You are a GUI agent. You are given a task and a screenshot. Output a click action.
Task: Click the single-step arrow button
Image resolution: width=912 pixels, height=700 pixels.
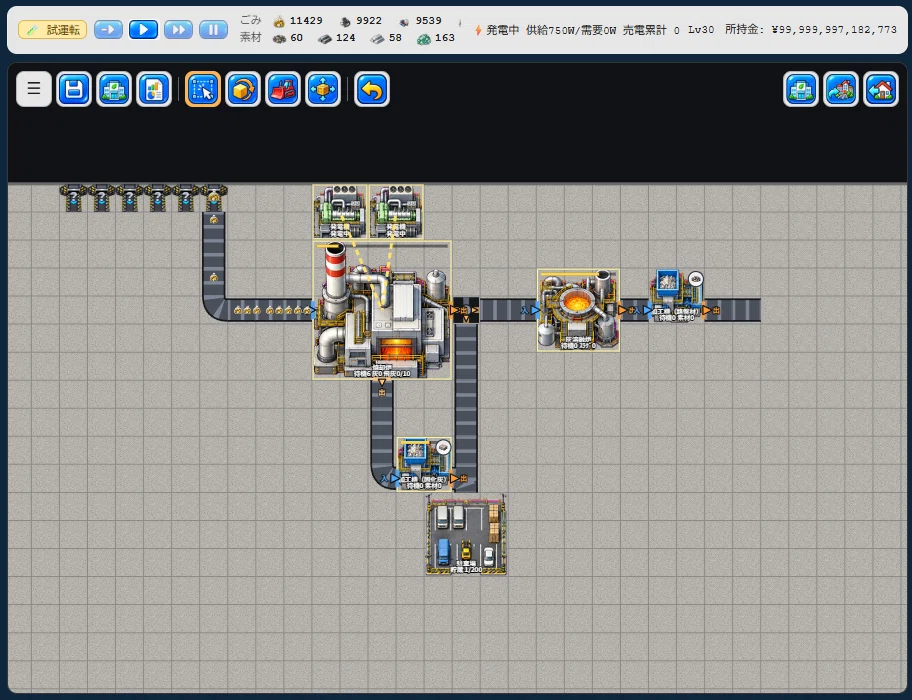(108, 30)
